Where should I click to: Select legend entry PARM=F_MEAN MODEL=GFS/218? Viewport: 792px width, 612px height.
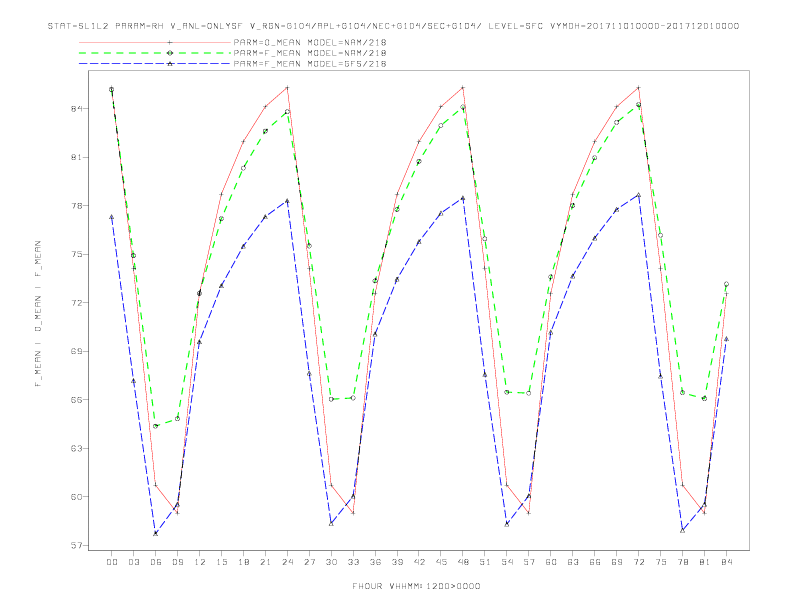click(x=310, y=64)
